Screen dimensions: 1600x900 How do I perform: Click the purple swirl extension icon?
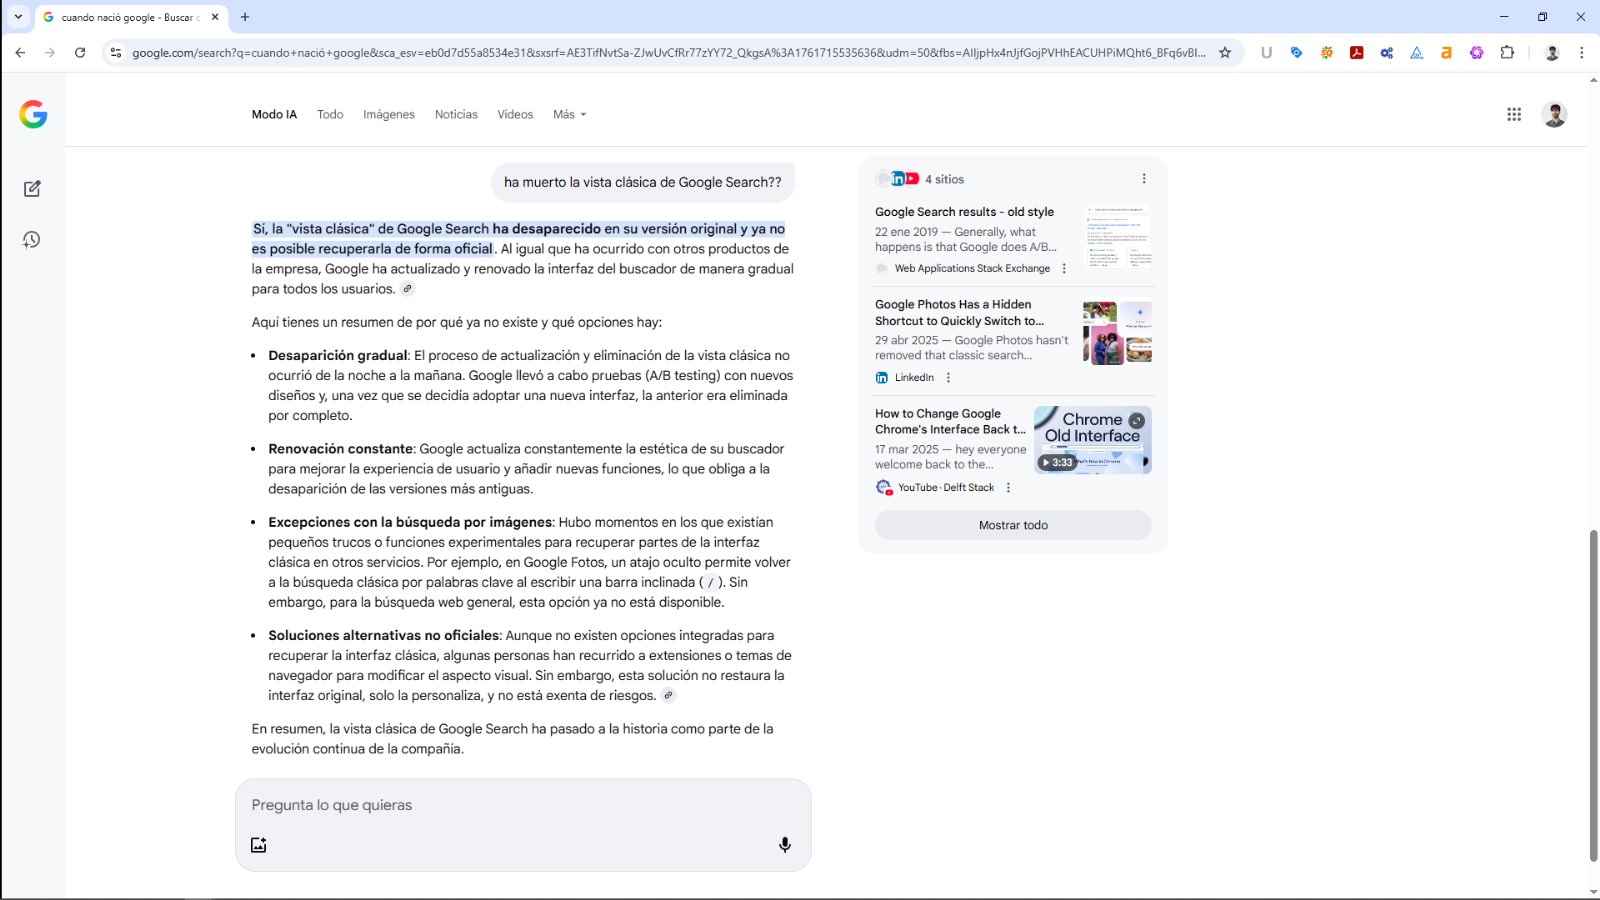[1477, 53]
